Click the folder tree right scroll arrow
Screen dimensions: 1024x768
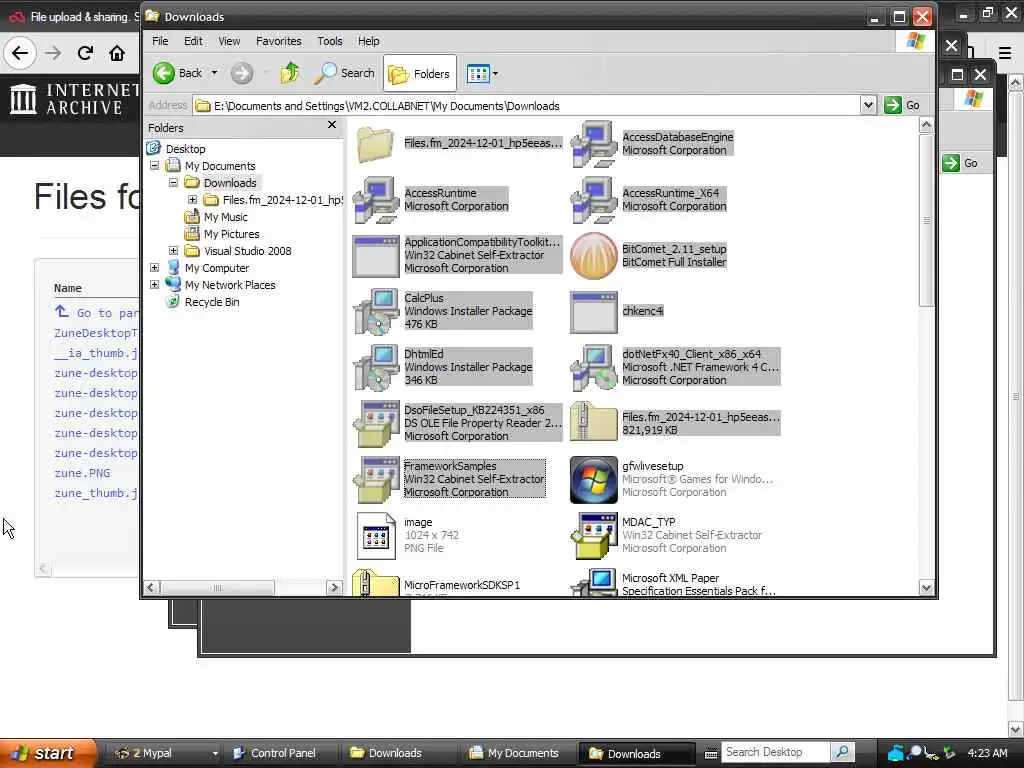(334, 587)
